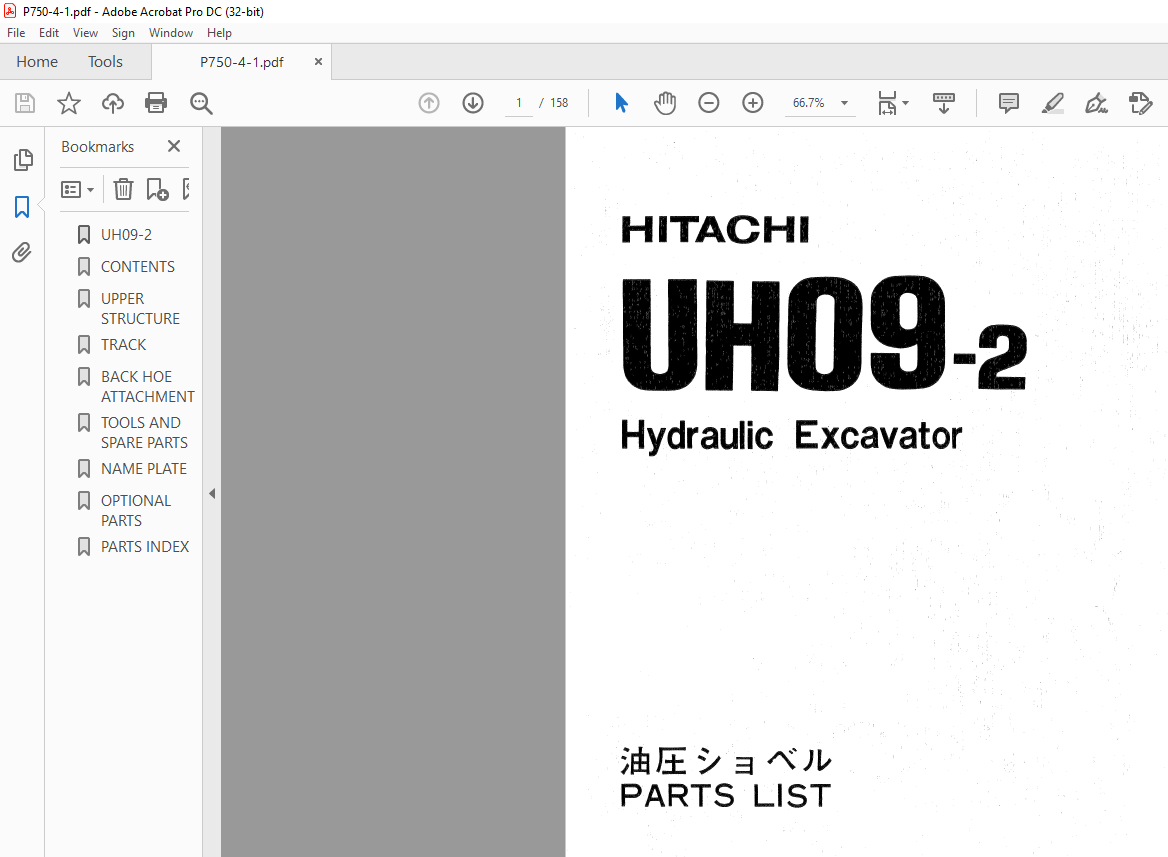Activate the Hand pan tool
Image resolution: width=1168 pixels, height=857 pixels.
click(664, 103)
